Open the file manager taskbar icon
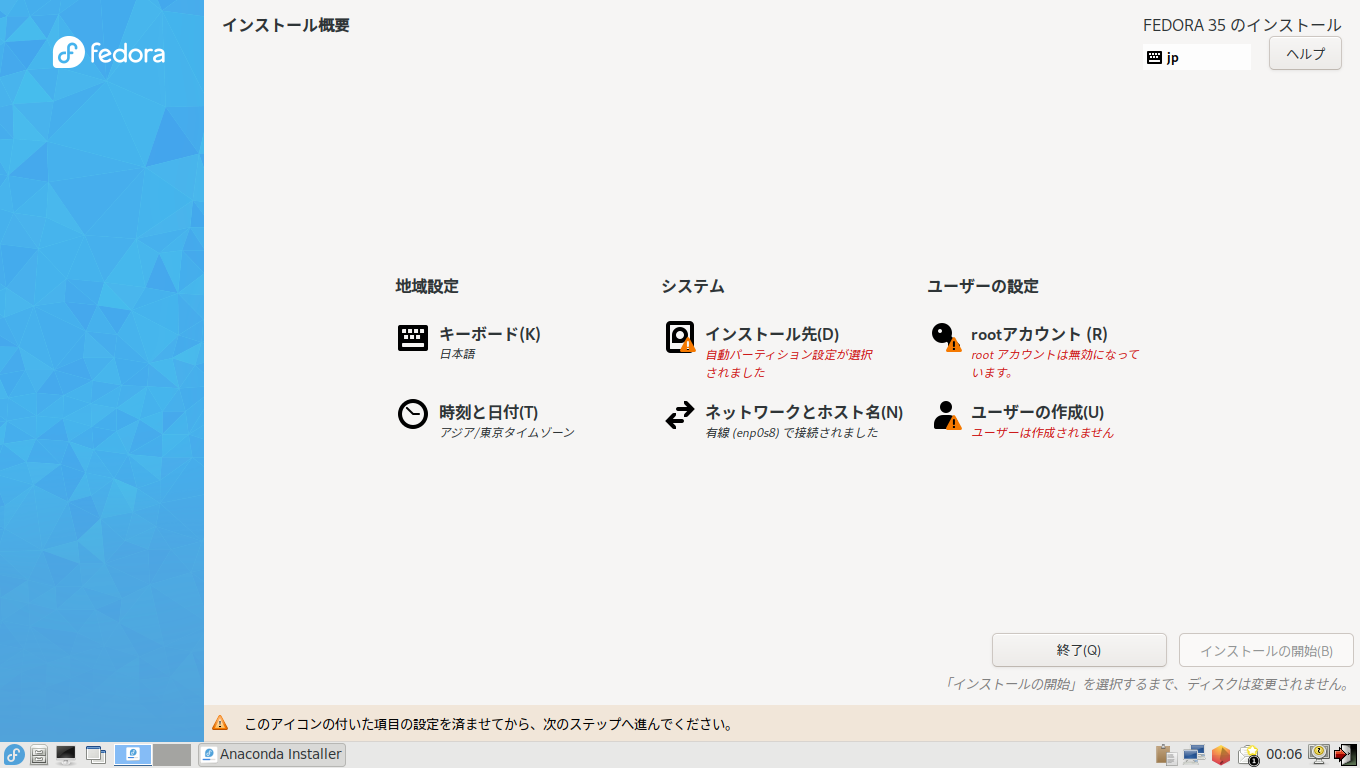Image resolution: width=1360 pixels, height=768 pixels. coord(39,755)
